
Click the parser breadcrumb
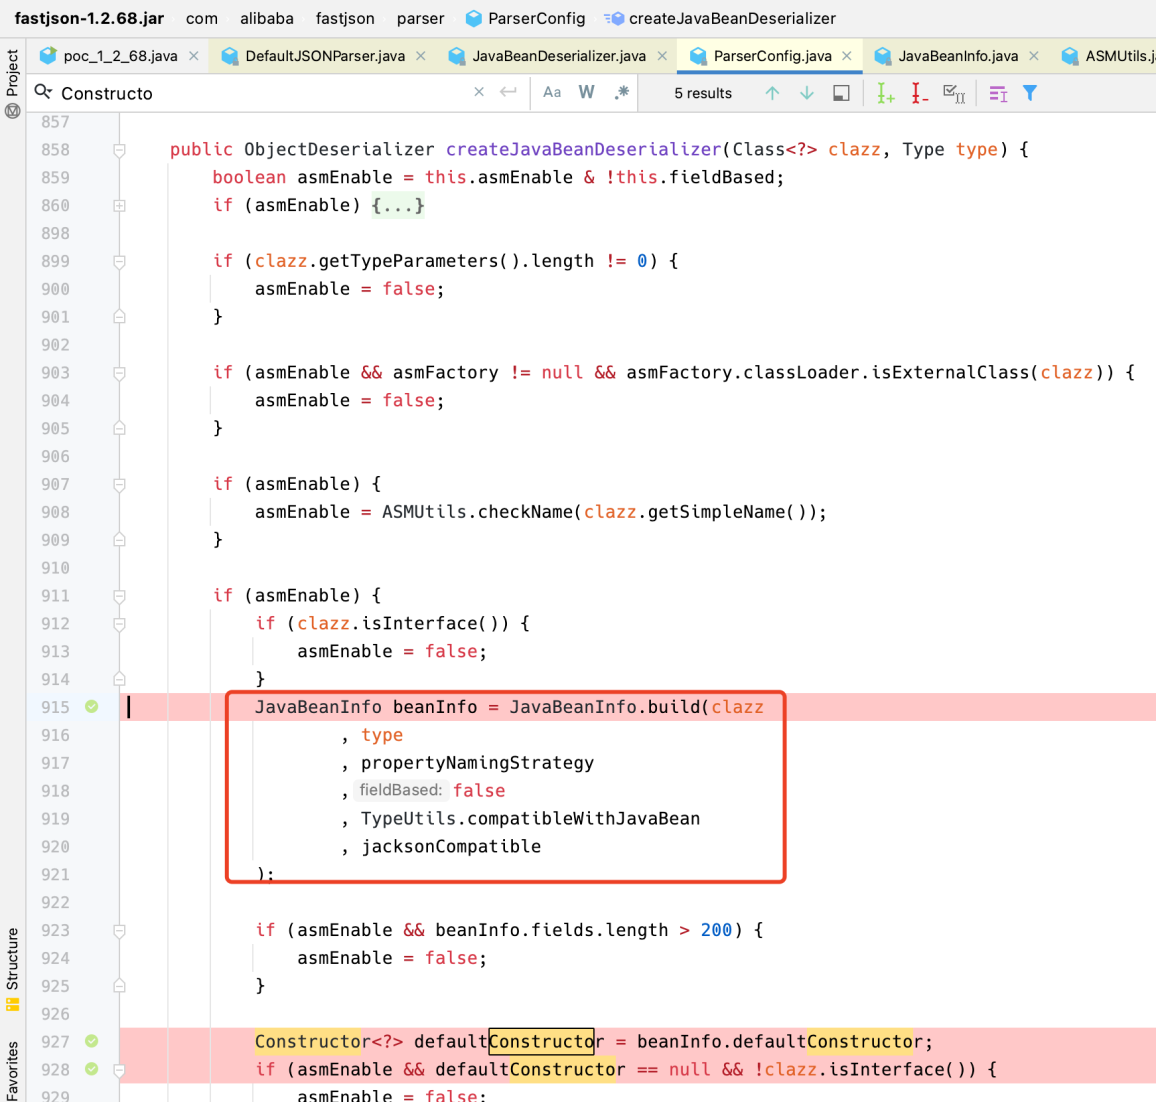coord(420,18)
